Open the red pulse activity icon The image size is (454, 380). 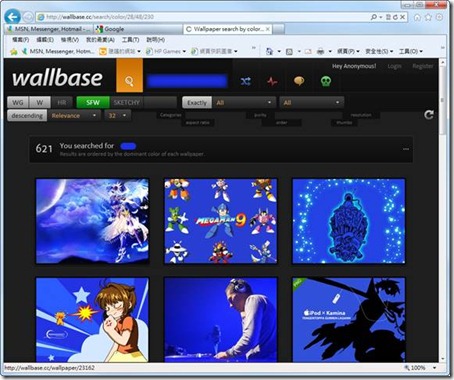(x=272, y=81)
